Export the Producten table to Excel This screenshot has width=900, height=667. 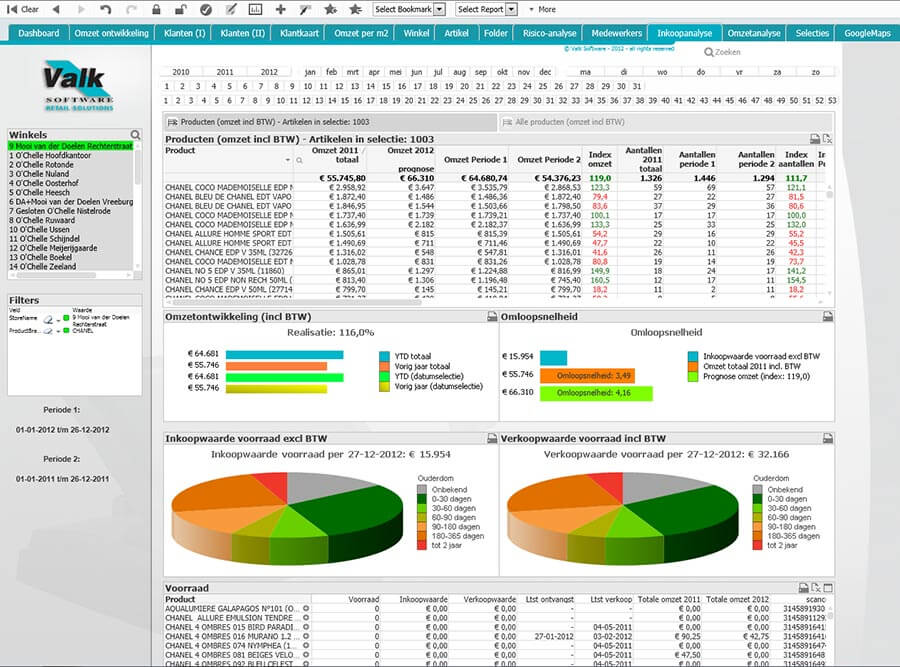[827, 139]
